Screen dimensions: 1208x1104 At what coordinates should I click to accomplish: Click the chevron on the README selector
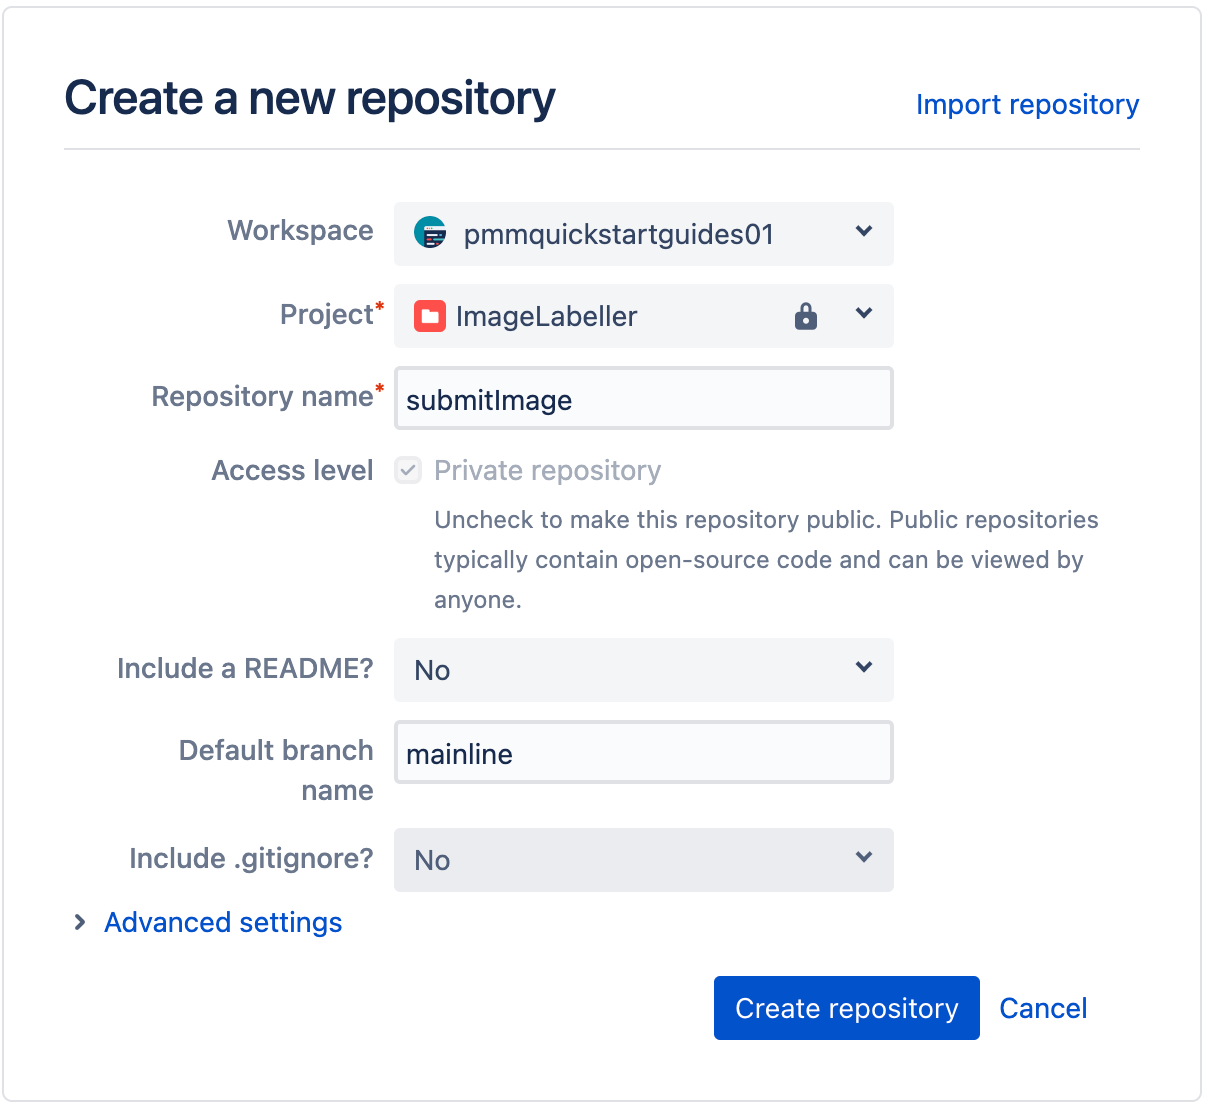[863, 668]
